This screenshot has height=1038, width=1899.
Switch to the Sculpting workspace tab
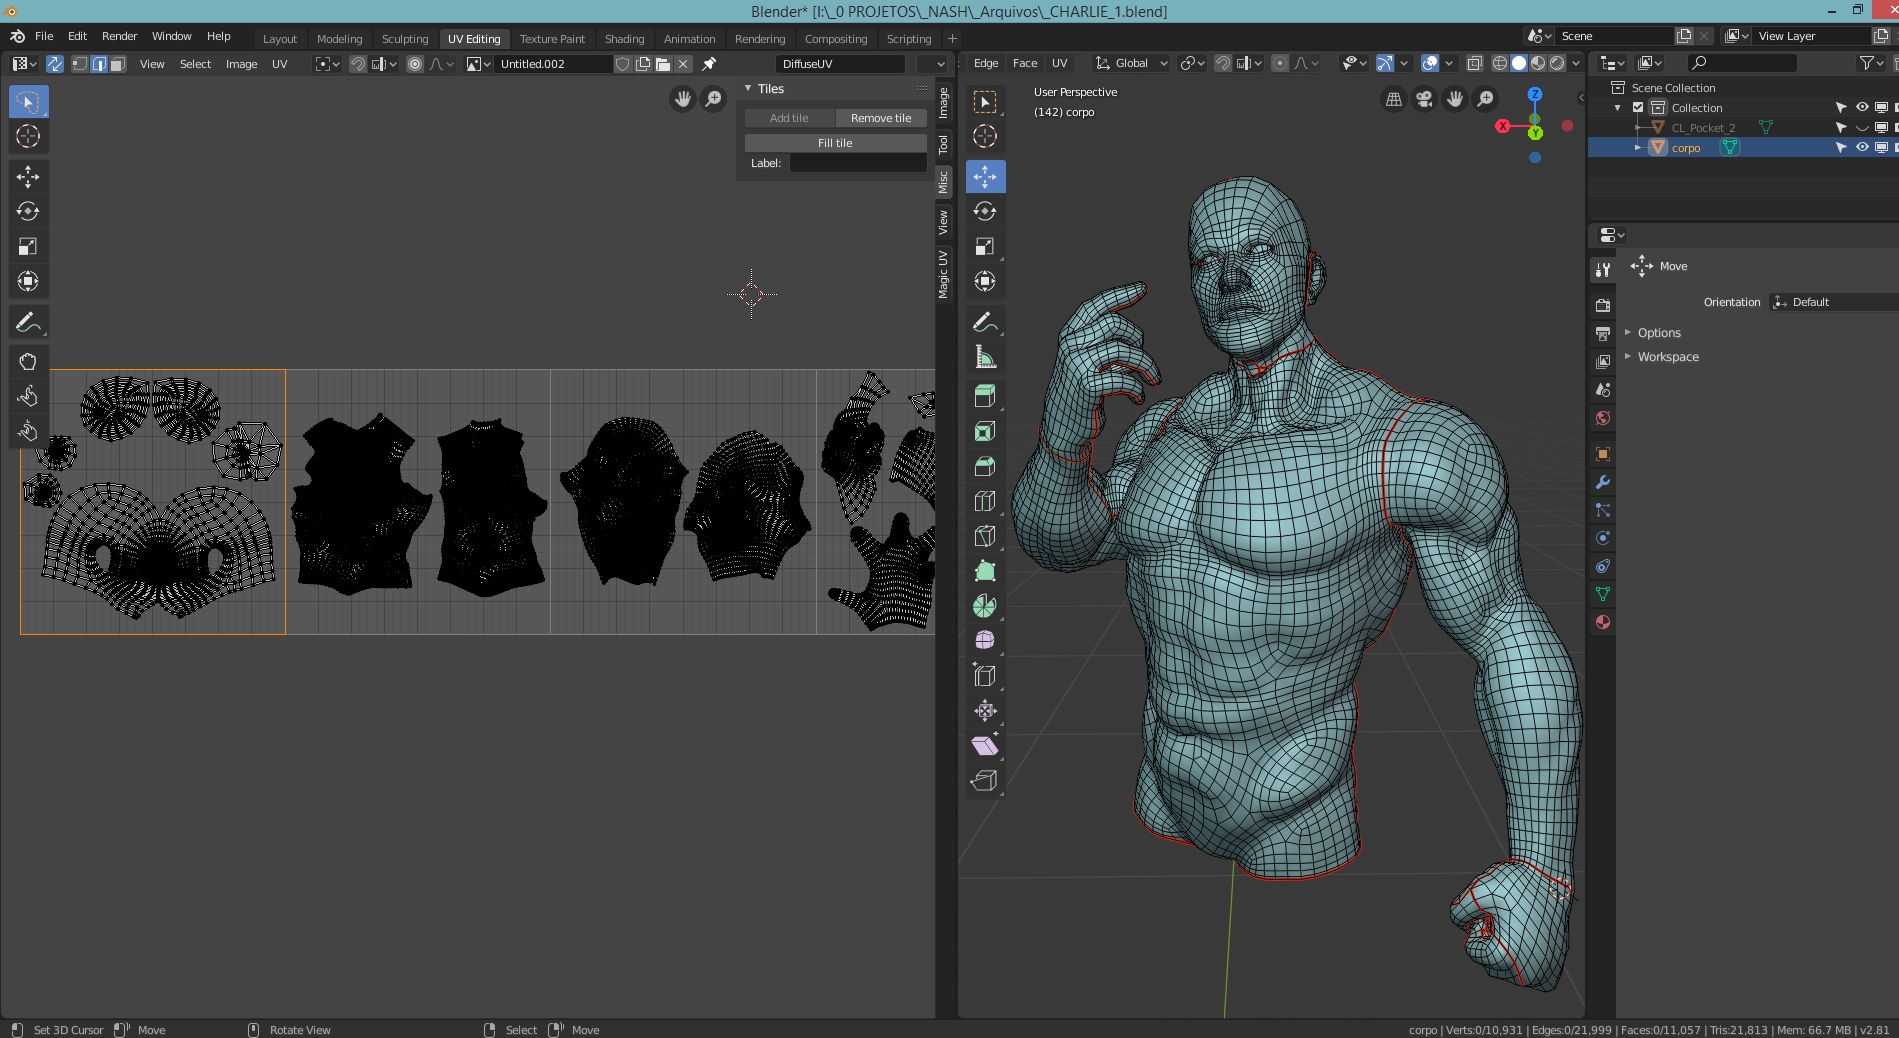tap(405, 39)
